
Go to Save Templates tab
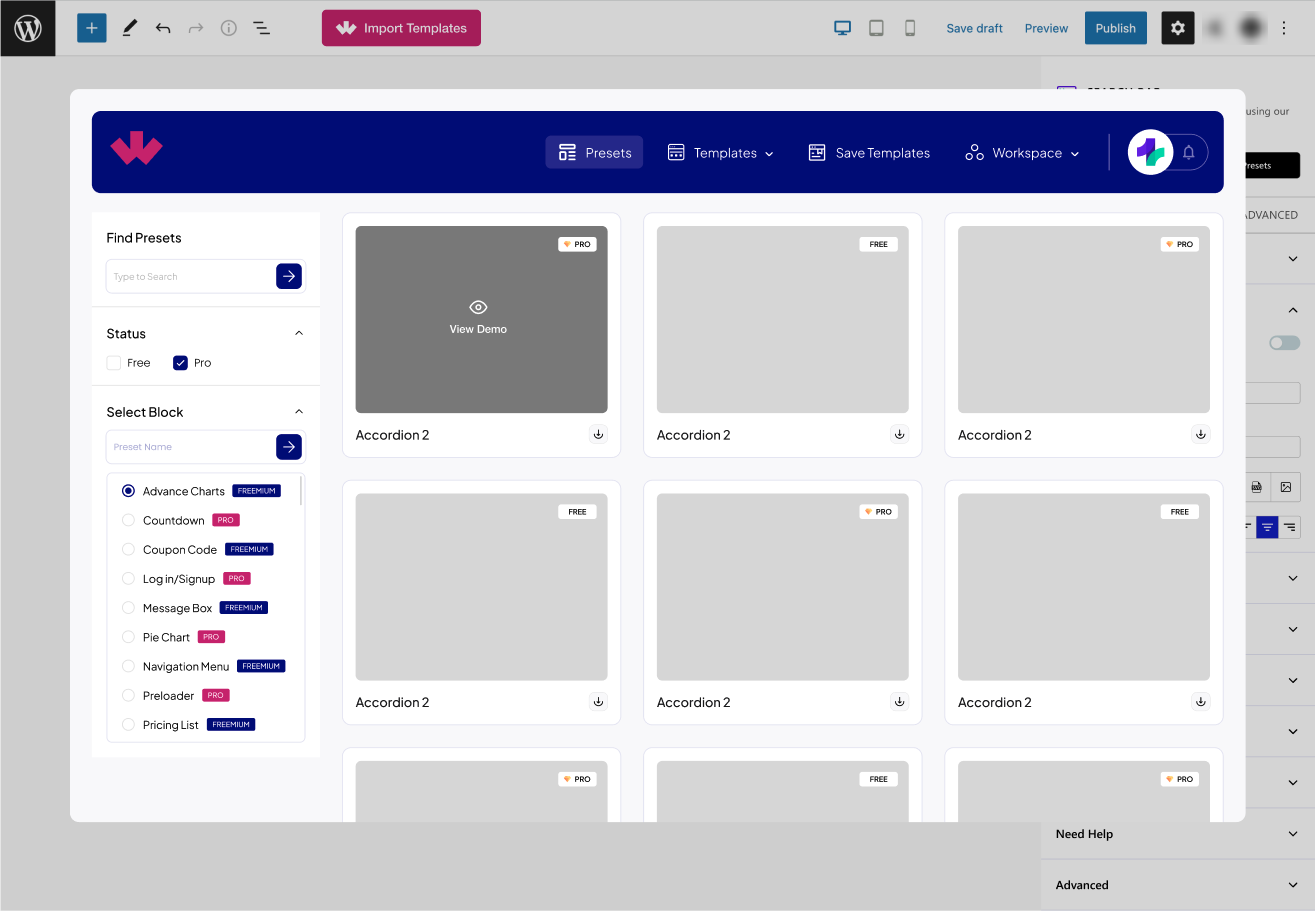869,153
